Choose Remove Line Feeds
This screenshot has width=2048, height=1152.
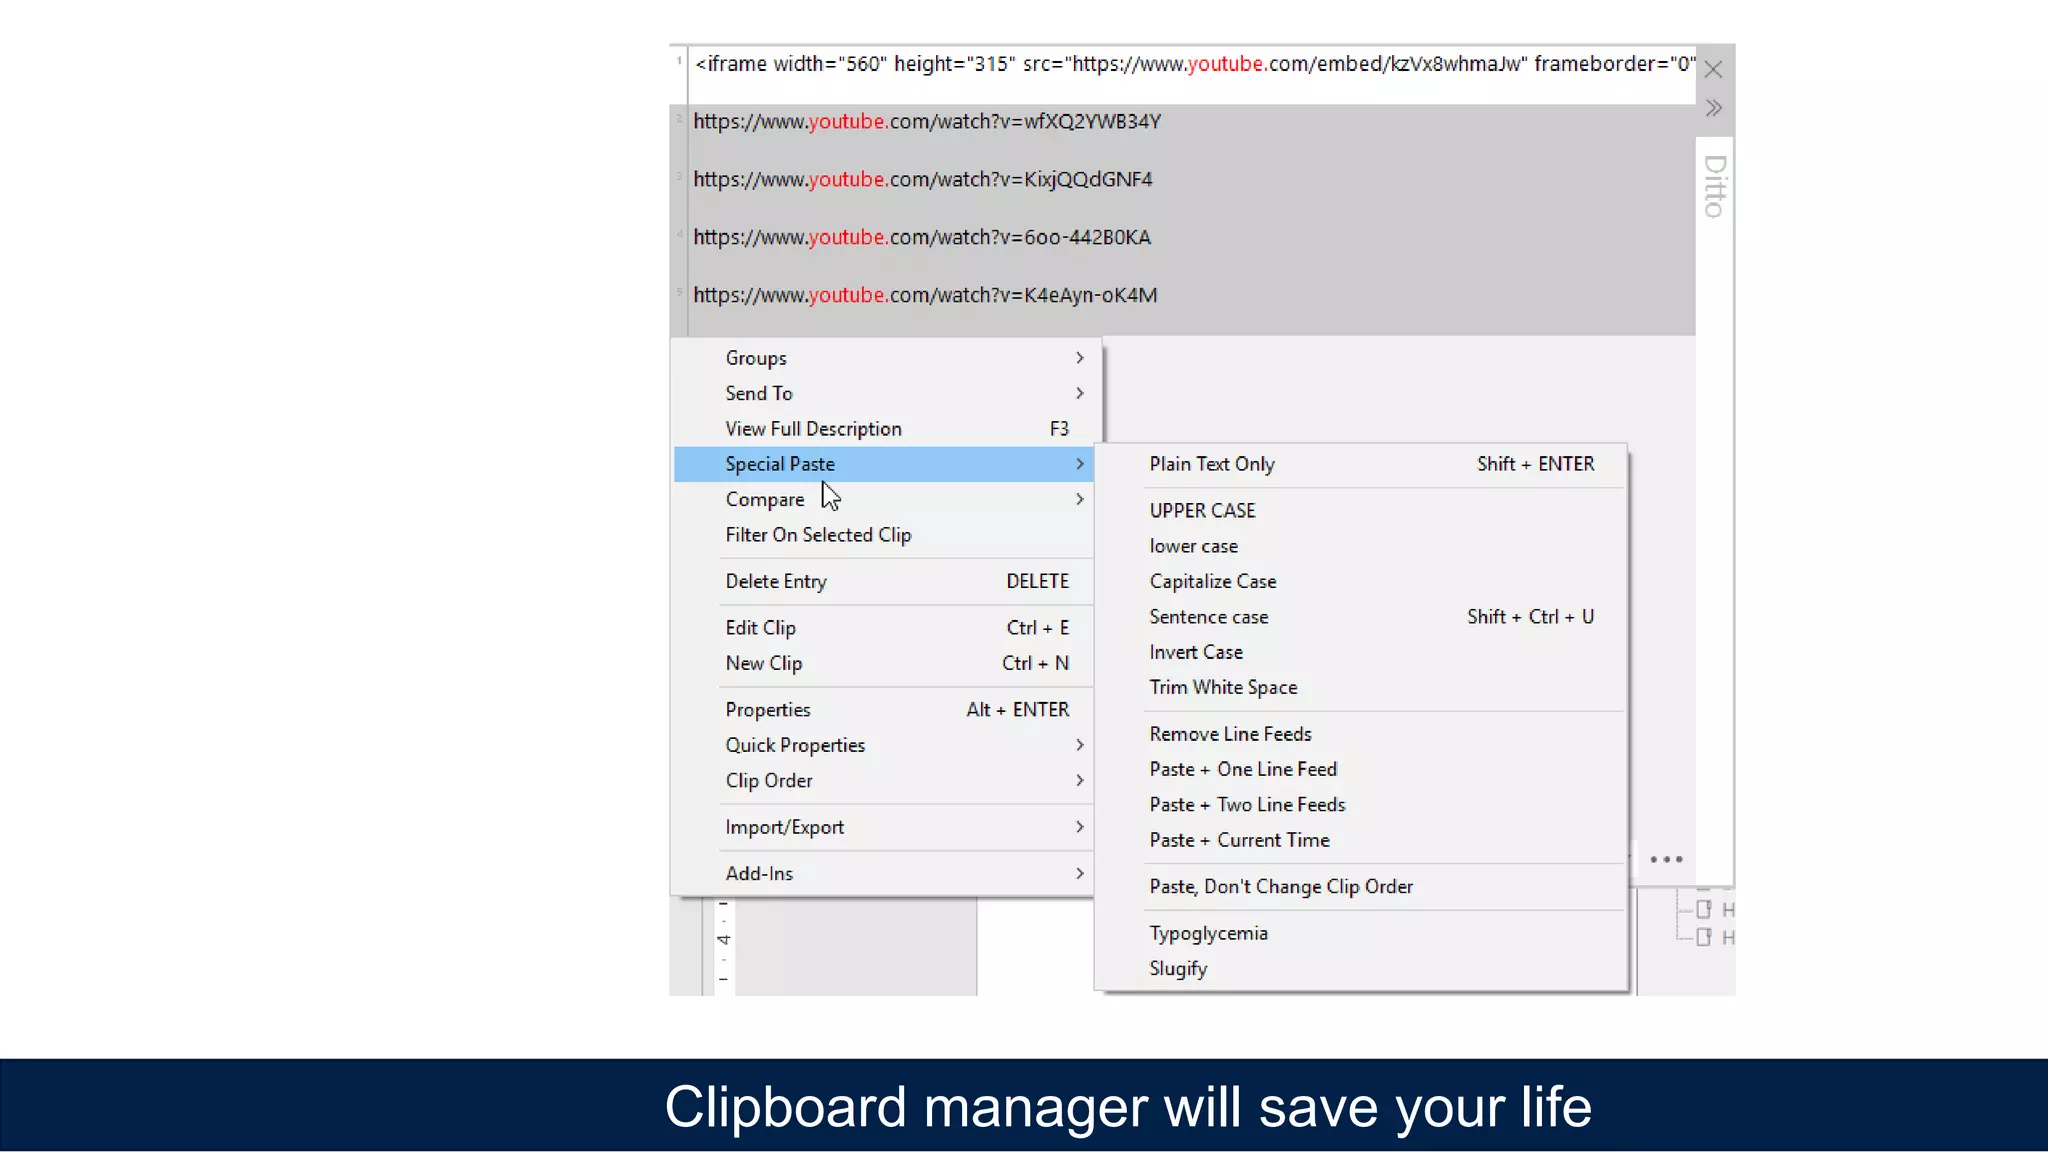(1230, 734)
